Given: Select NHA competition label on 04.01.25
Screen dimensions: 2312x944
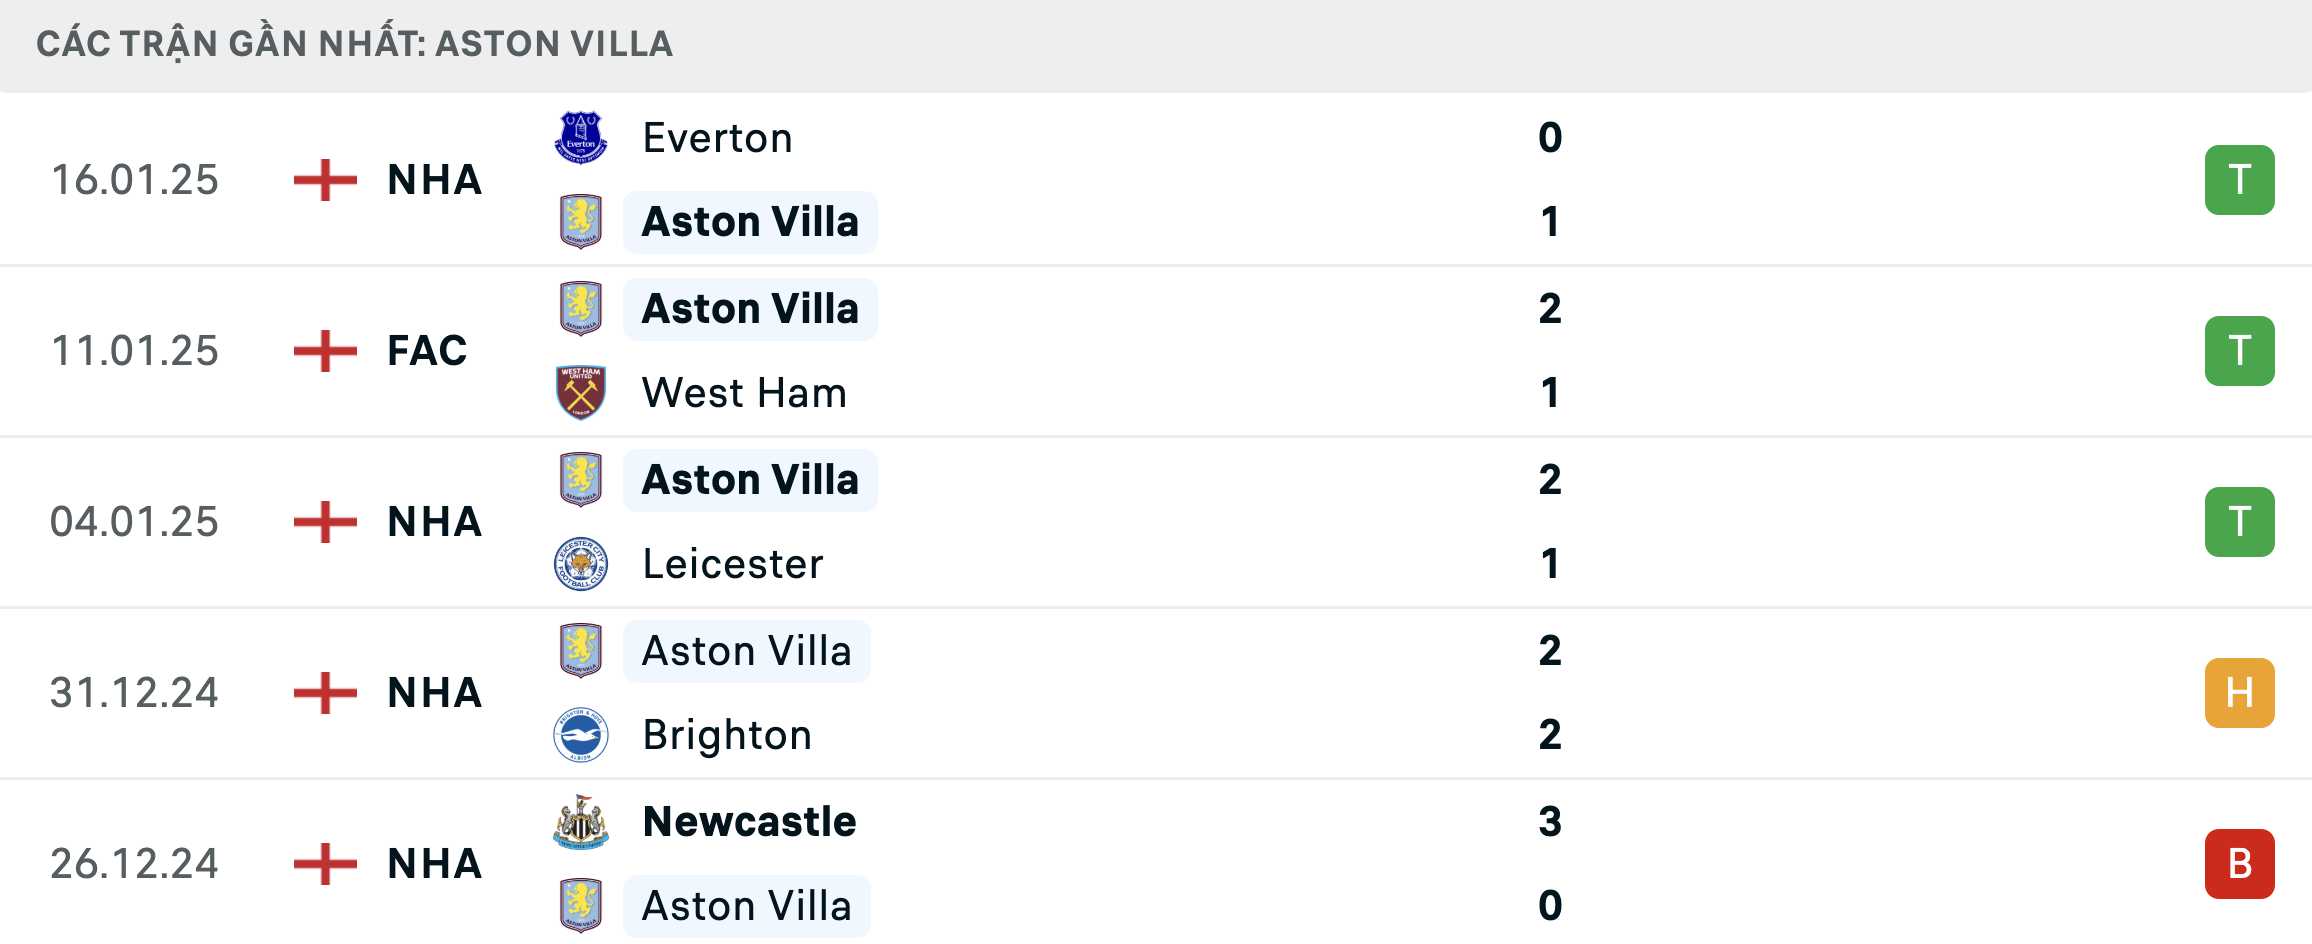Looking at the screenshot, I should 434,522.
